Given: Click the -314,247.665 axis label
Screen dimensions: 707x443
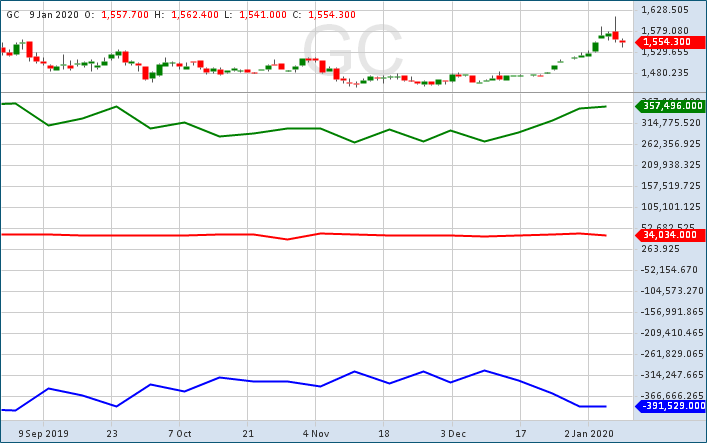Looking at the screenshot, I should (672, 375).
